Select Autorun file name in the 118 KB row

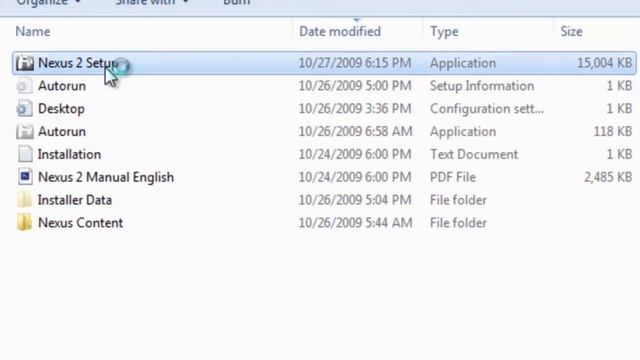[62, 132]
